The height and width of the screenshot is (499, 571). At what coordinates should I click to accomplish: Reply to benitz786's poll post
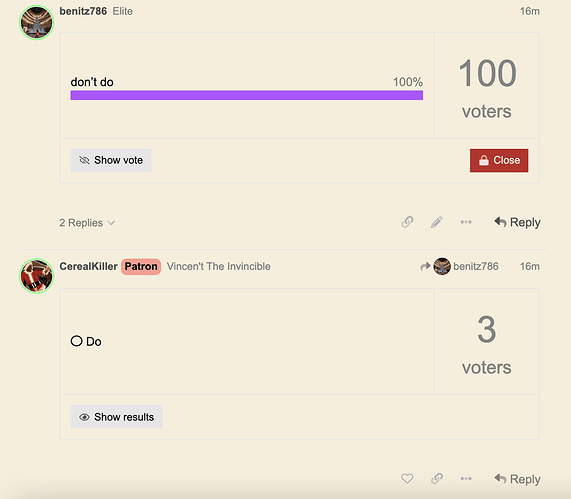[x=517, y=222]
